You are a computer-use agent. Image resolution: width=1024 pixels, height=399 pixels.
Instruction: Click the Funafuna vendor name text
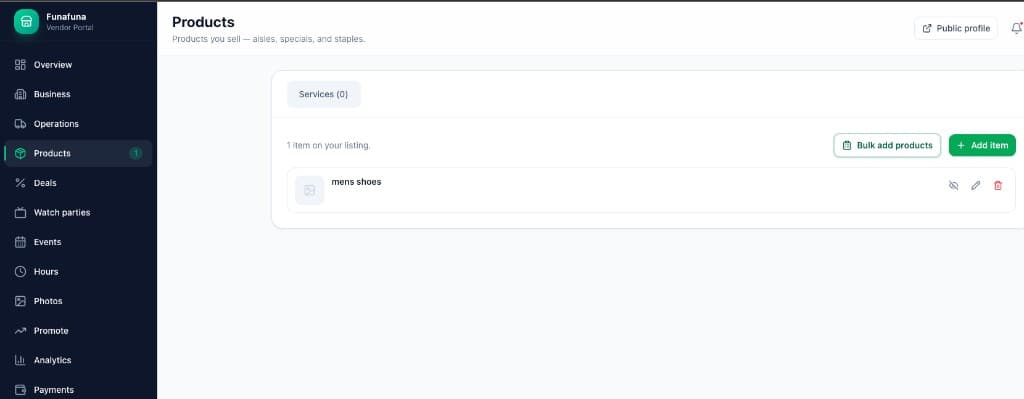coord(66,16)
